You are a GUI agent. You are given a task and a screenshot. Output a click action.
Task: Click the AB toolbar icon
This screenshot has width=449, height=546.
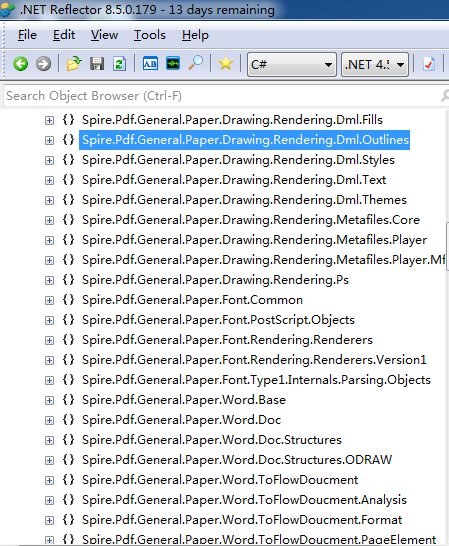tap(150, 64)
